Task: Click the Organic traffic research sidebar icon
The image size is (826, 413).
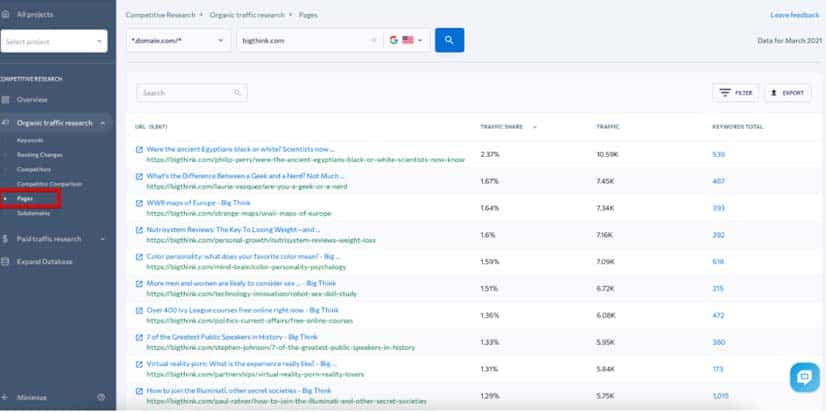Action: coord(6,123)
